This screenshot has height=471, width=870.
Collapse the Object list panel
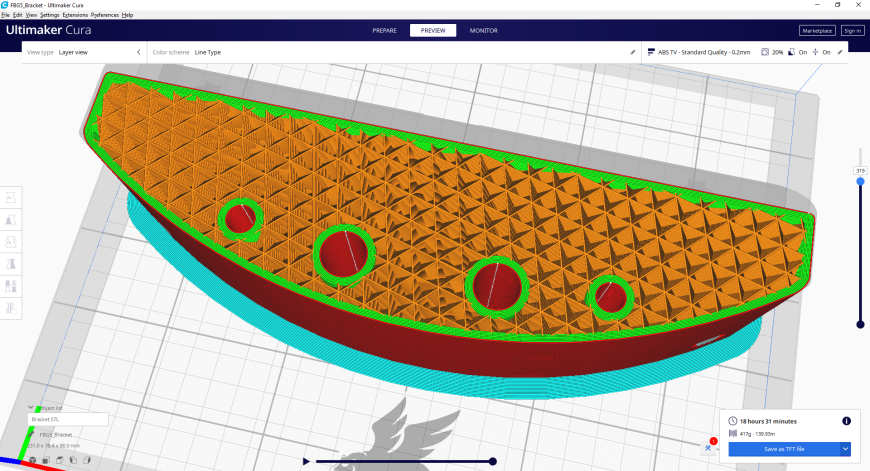[x=31, y=408]
